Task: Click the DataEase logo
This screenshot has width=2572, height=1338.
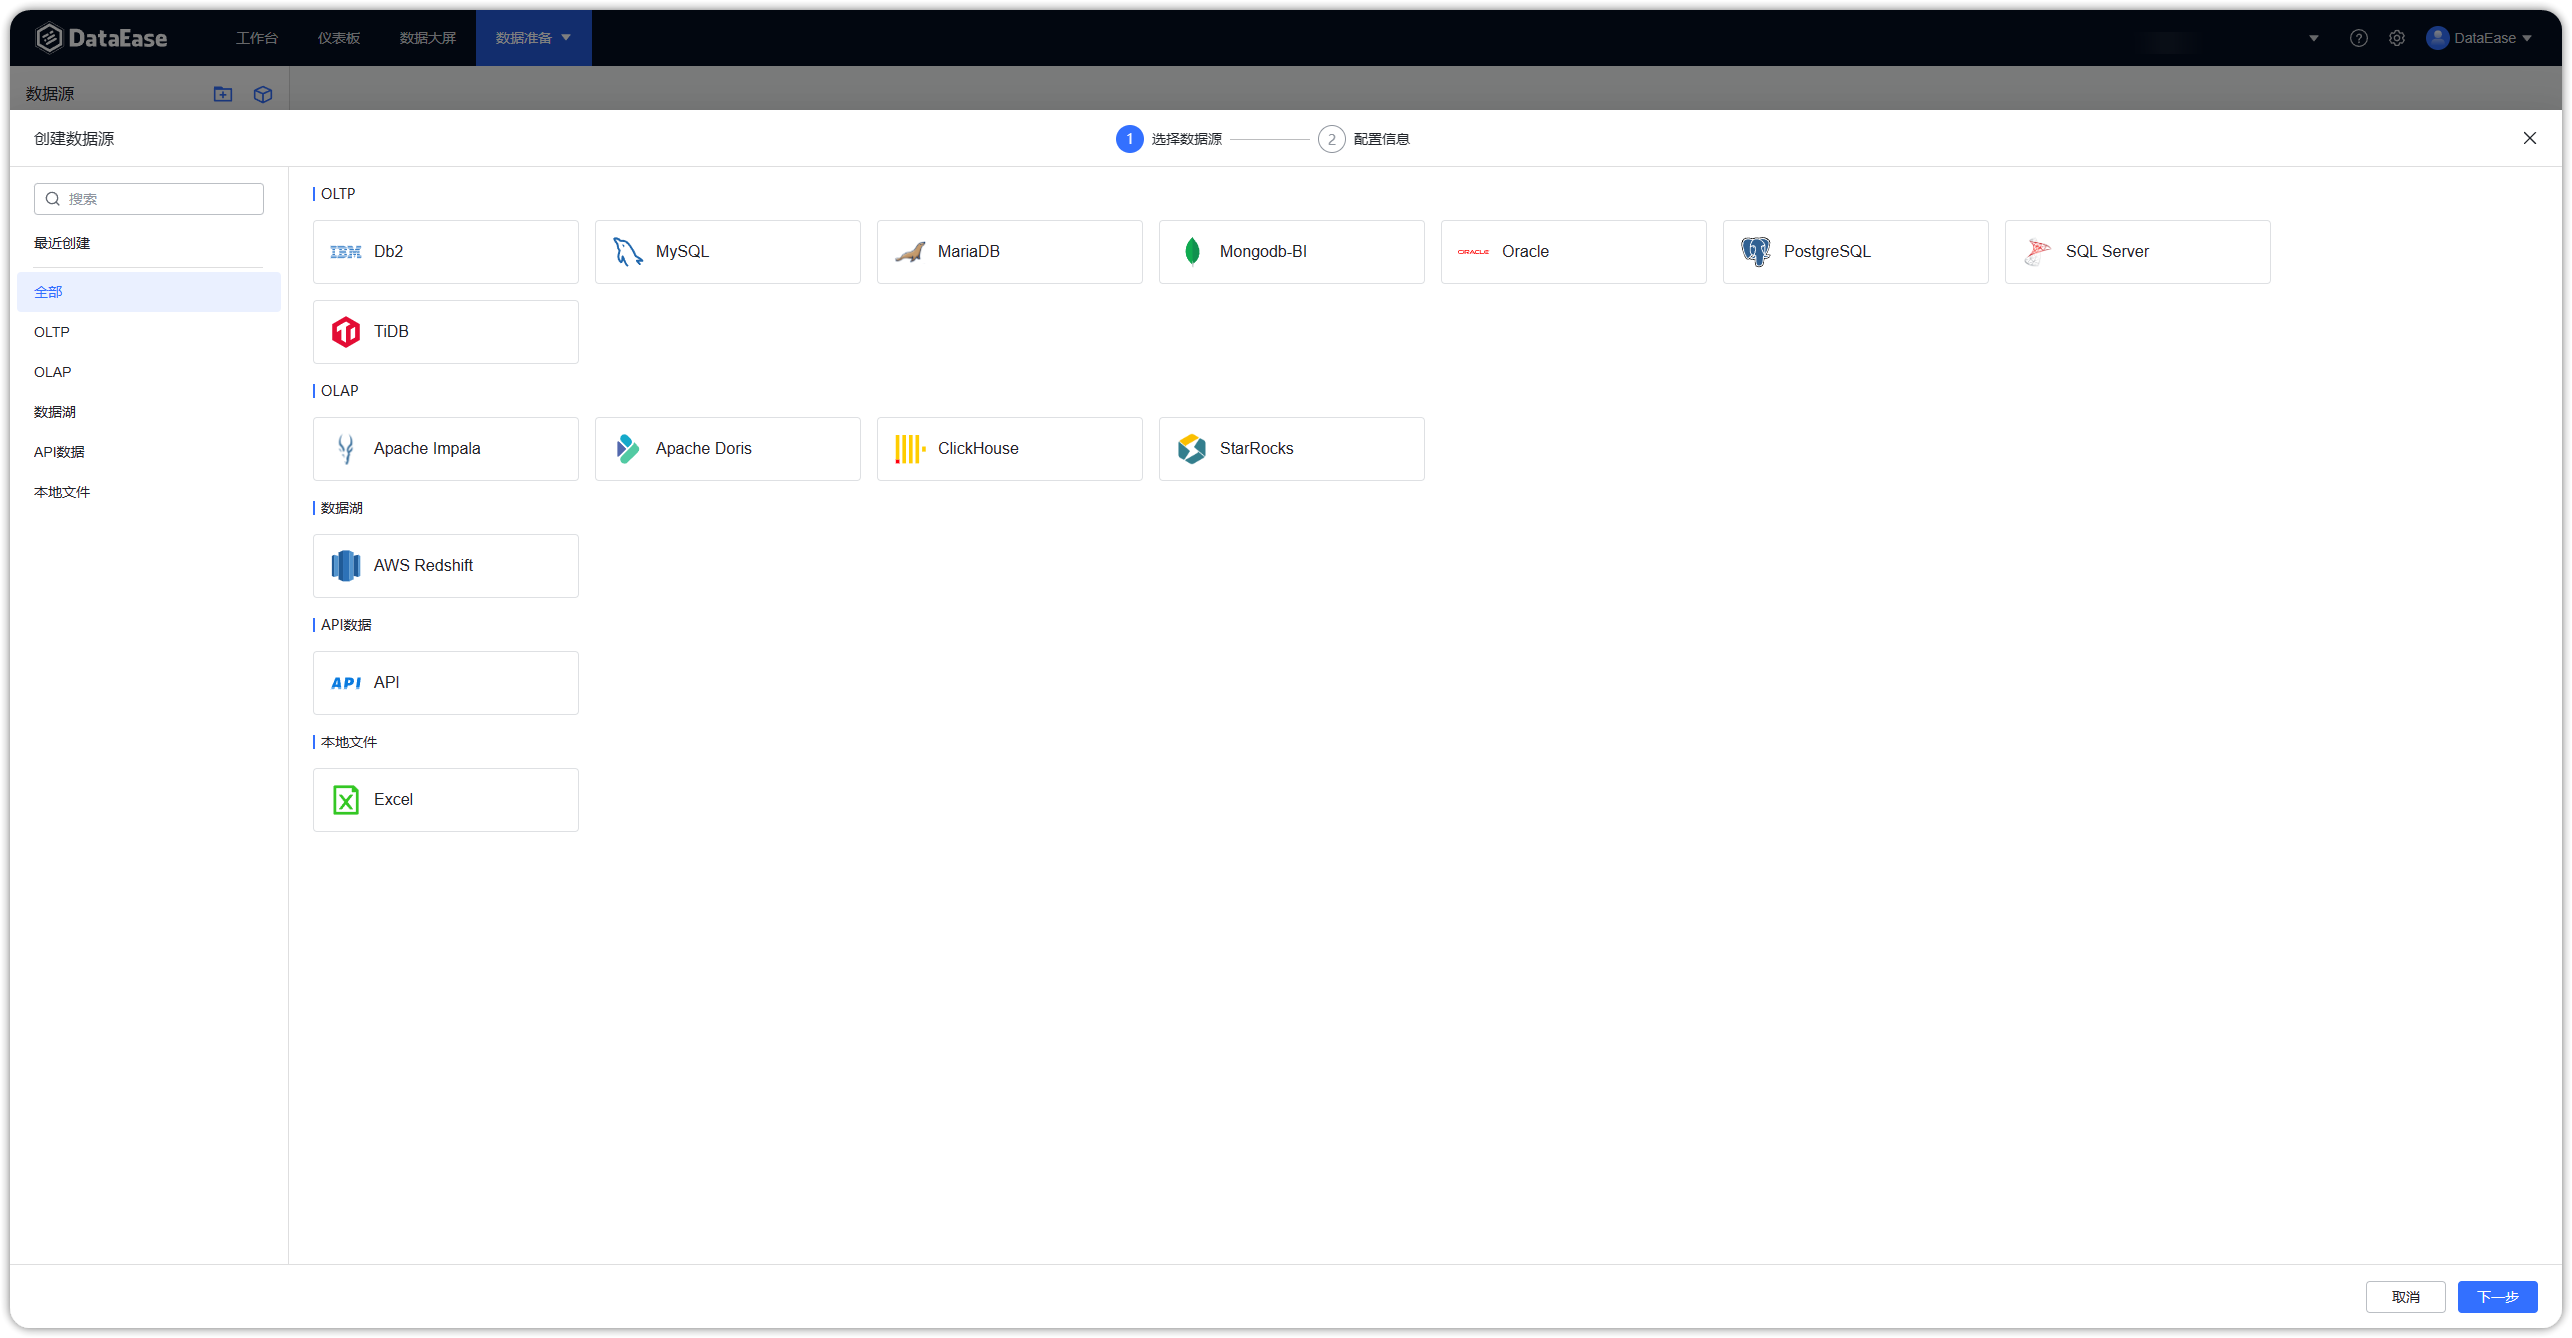Action: (101, 38)
